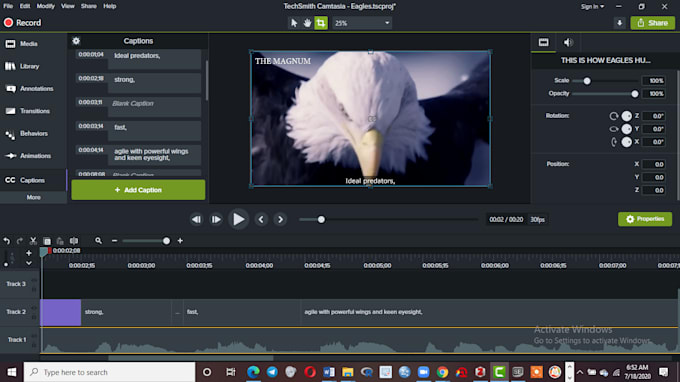Click the Rotation Z dial
Viewport: 680px width, 382px height.
627,116
